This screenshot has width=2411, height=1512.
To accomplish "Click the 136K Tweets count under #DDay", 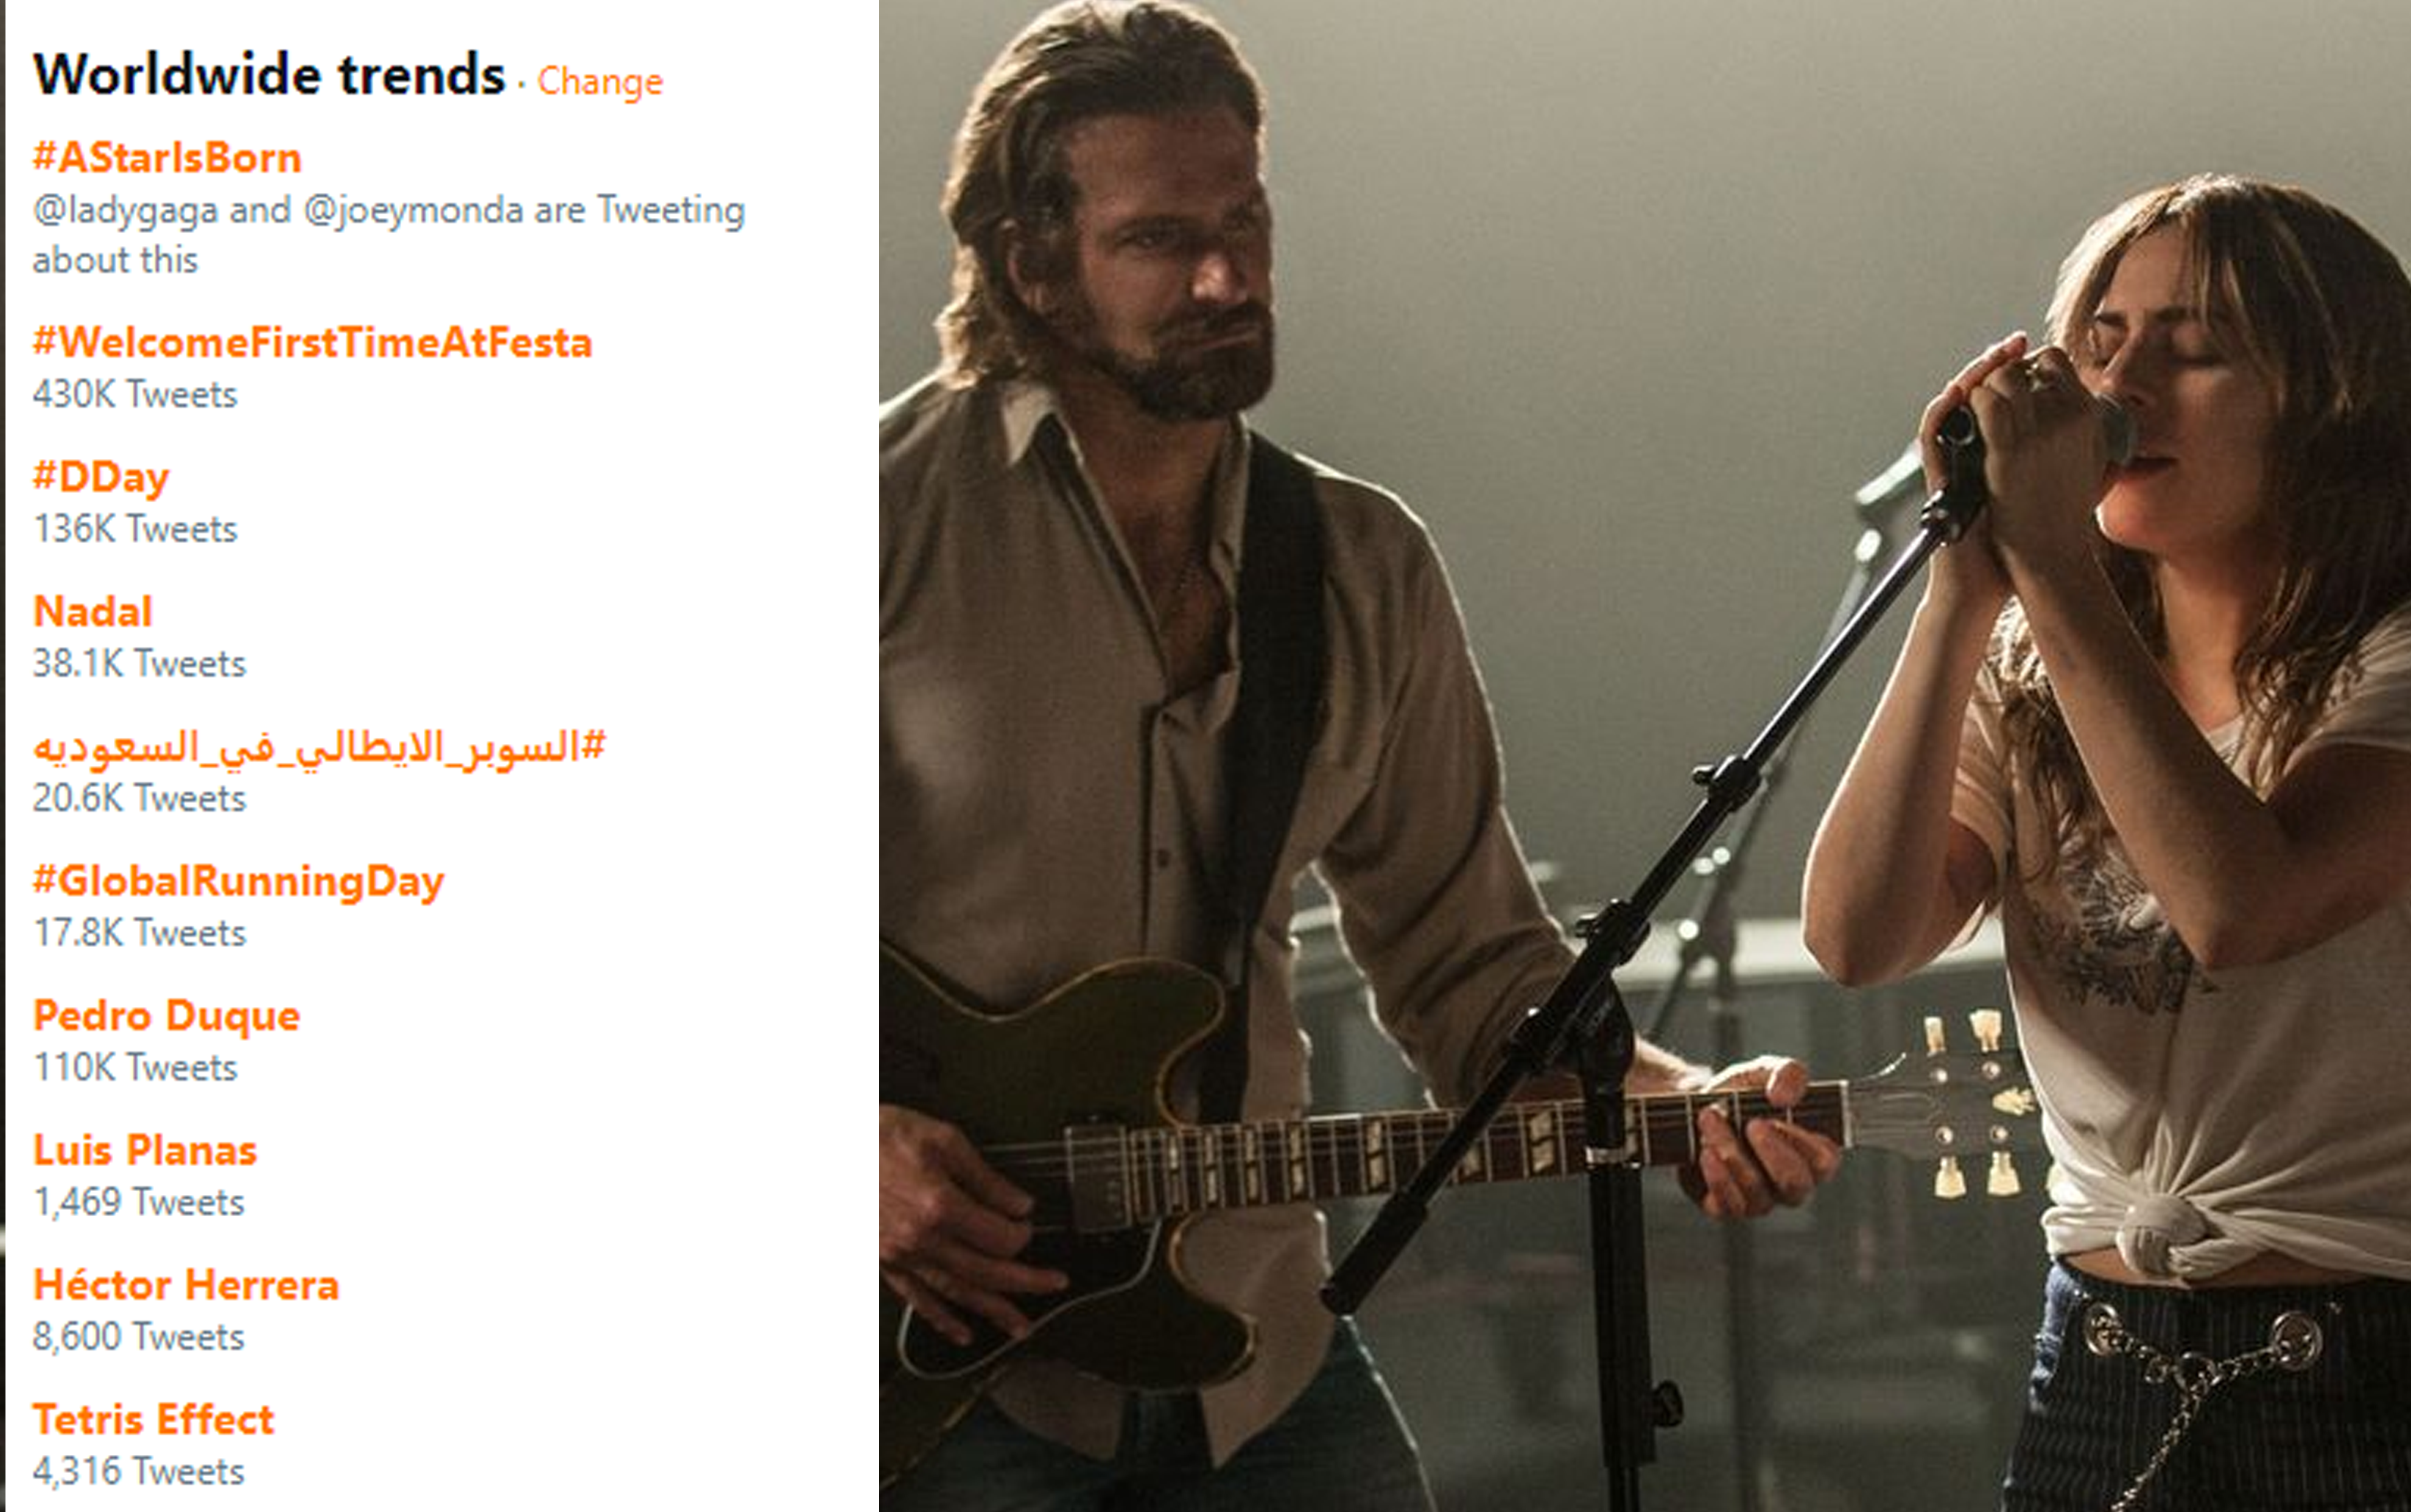I will (135, 529).
